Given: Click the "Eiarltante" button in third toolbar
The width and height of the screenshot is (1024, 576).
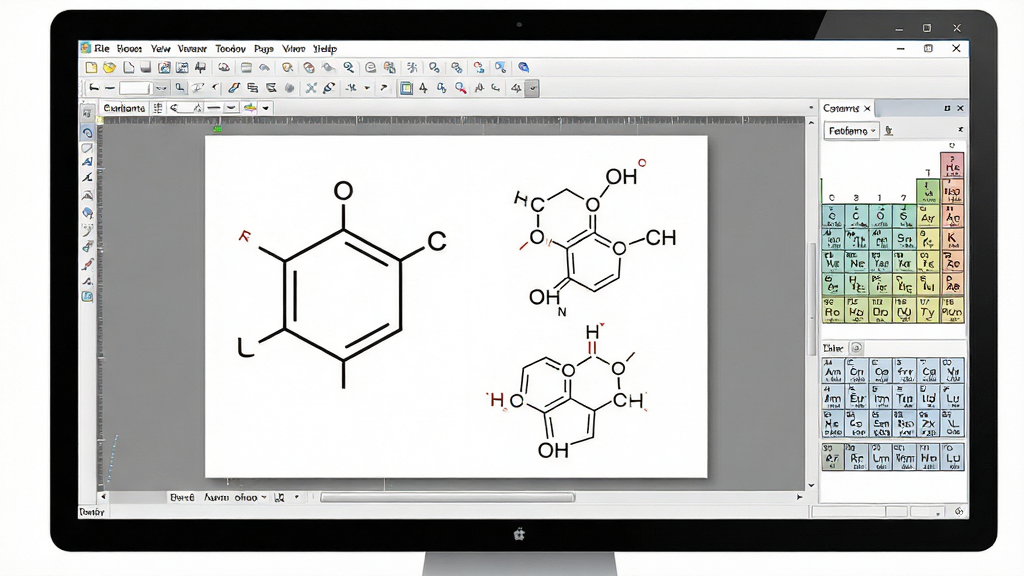Looking at the screenshot, I should pos(124,108).
